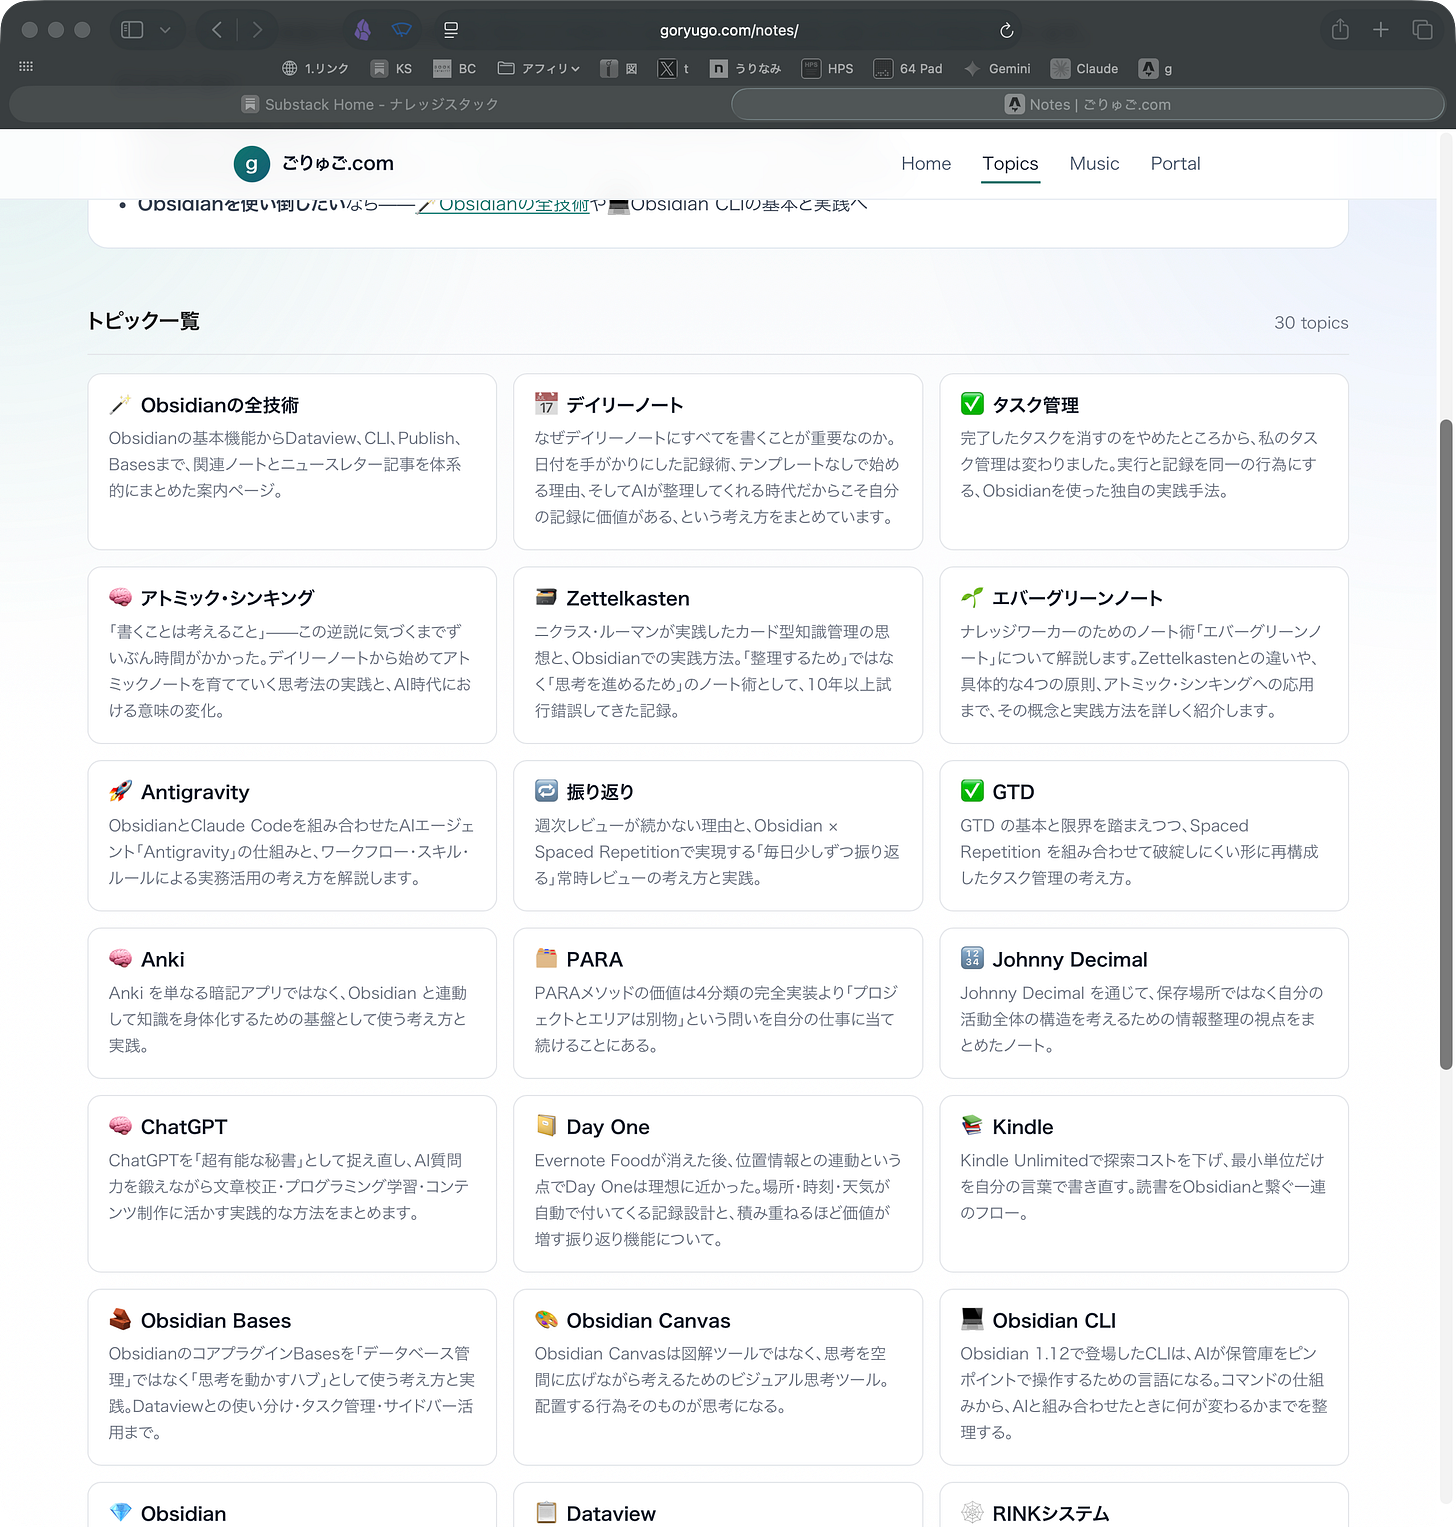The width and height of the screenshot is (1456, 1527).
Task: Click the gem icon on the Obsidian card
Action: tap(120, 1512)
